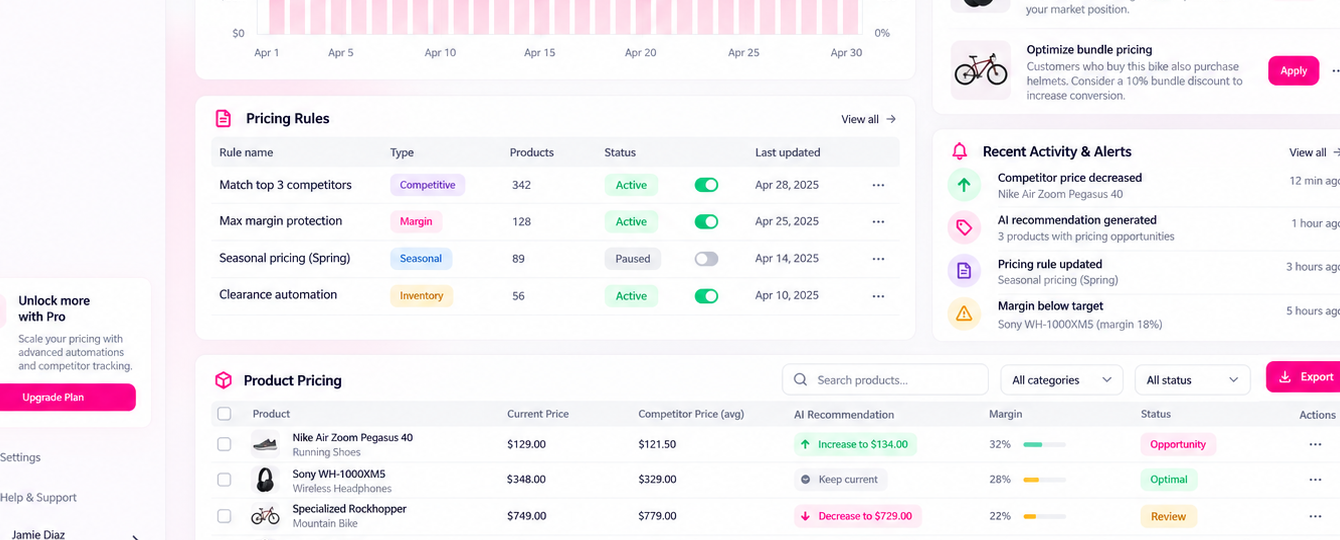Check the Nike Air Zoom Pegasus 40 checkbox
Image resolution: width=1340 pixels, height=540 pixels.
point(224,444)
